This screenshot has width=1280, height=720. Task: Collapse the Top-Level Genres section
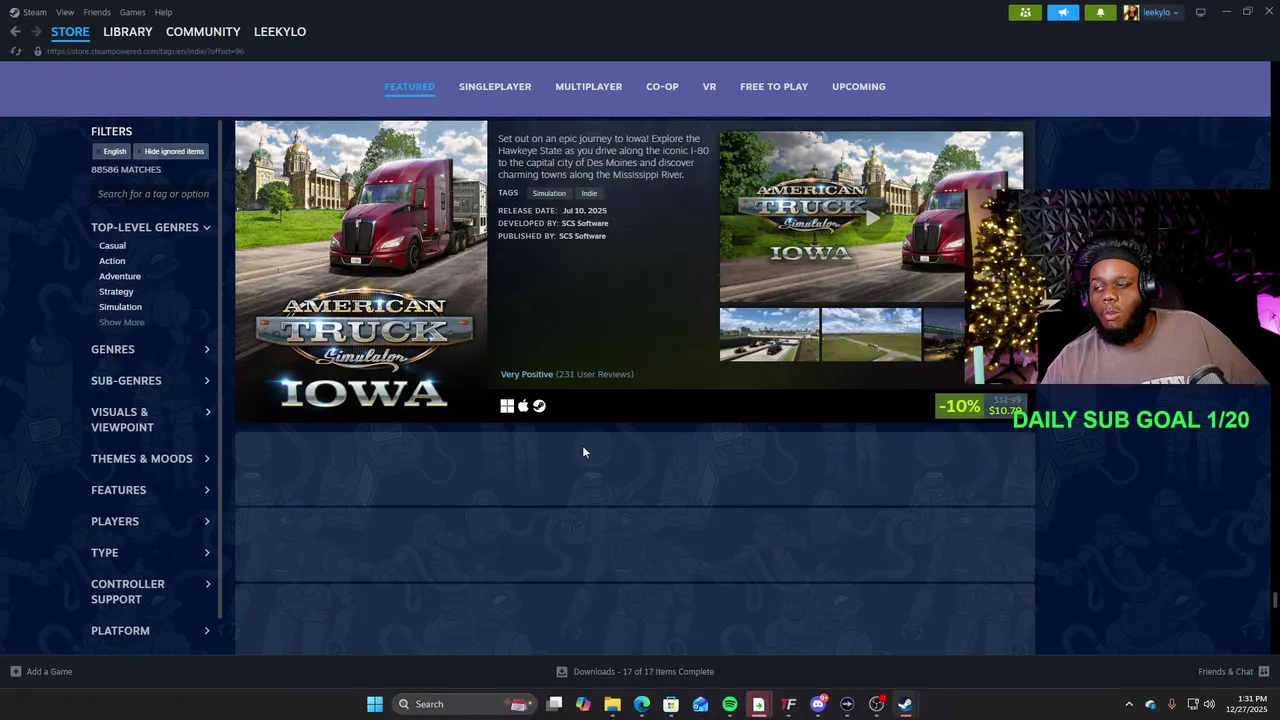point(151,227)
